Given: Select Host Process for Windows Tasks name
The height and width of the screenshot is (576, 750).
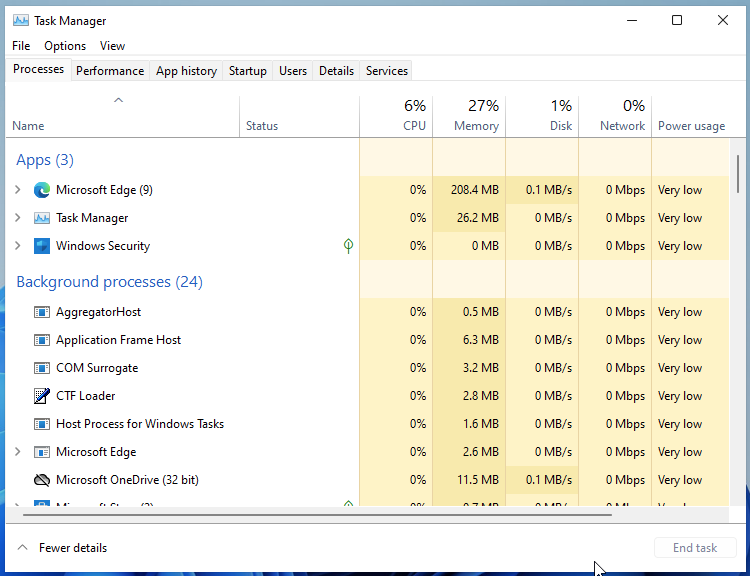Looking at the screenshot, I should [140, 424].
